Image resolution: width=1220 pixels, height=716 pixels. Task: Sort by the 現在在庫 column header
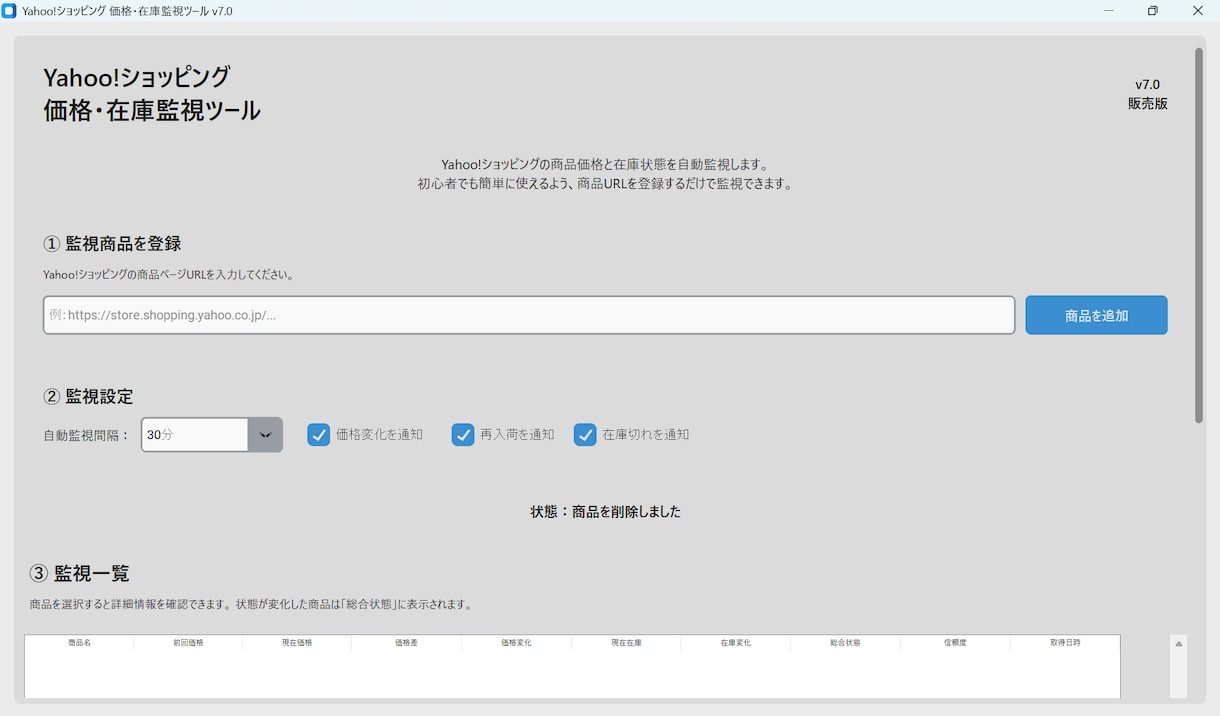click(626, 642)
